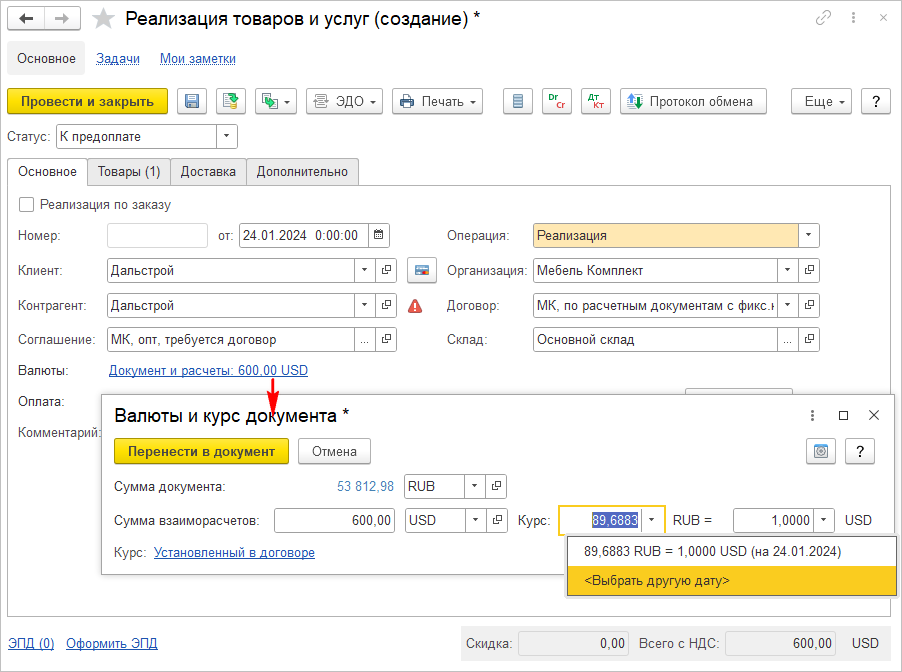The image size is (902, 672).
Task: Add document to favorites with star icon
Action: click(102, 19)
